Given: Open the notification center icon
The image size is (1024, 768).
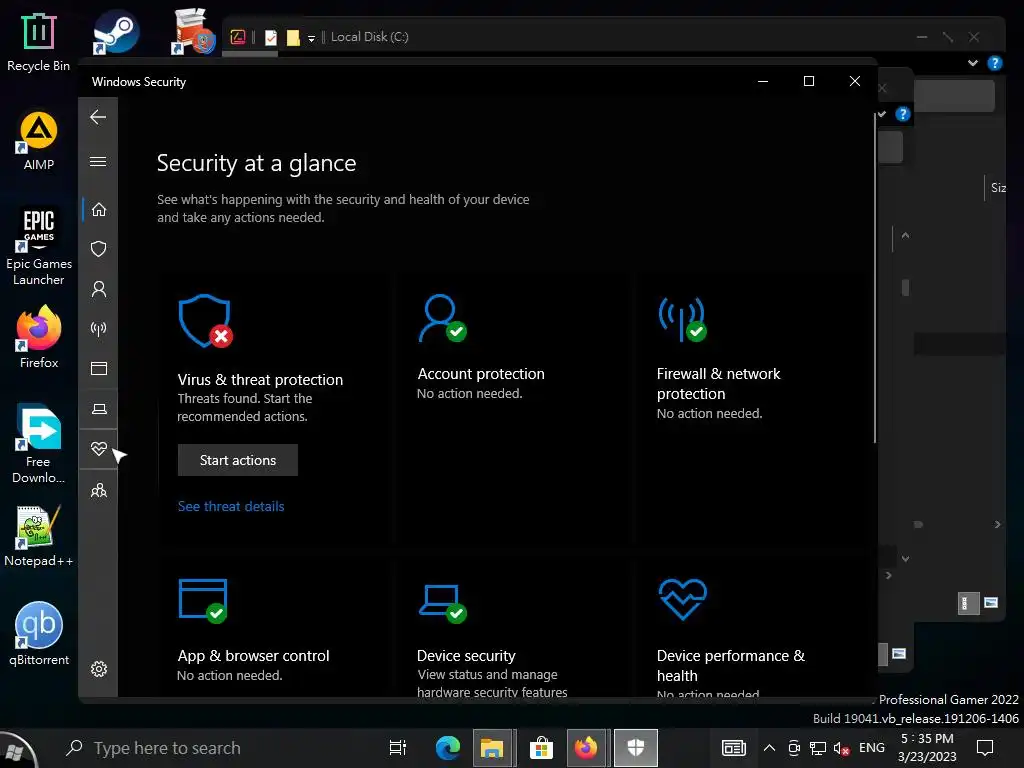Looking at the screenshot, I should tap(985, 748).
